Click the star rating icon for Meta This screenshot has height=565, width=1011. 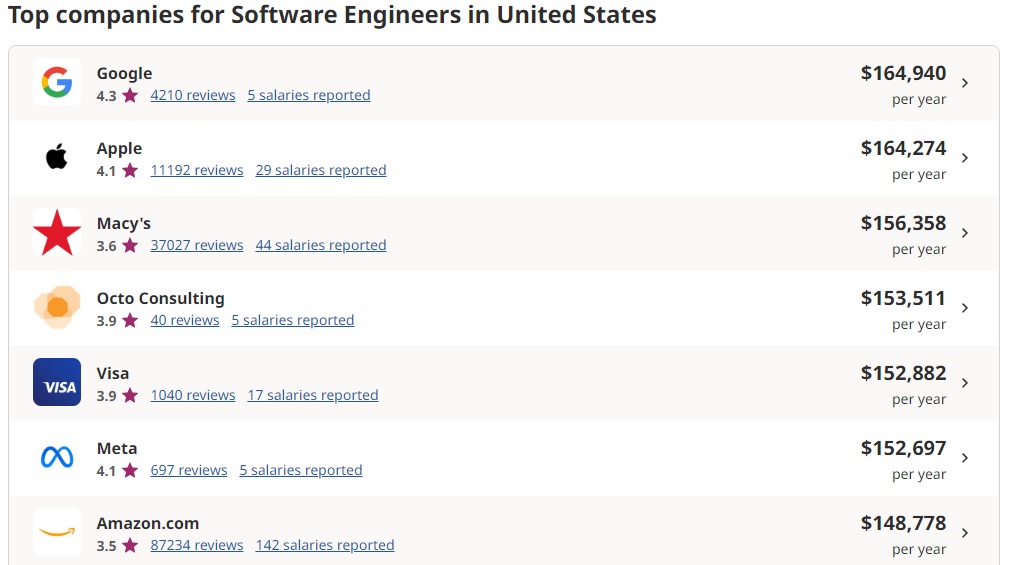coord(130,470)
